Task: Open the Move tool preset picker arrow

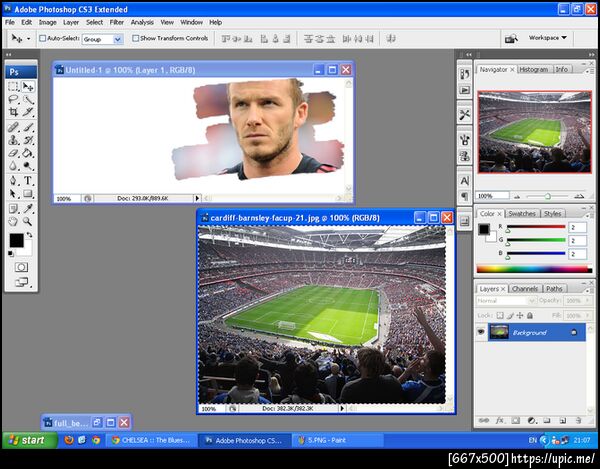Action: 28,39
